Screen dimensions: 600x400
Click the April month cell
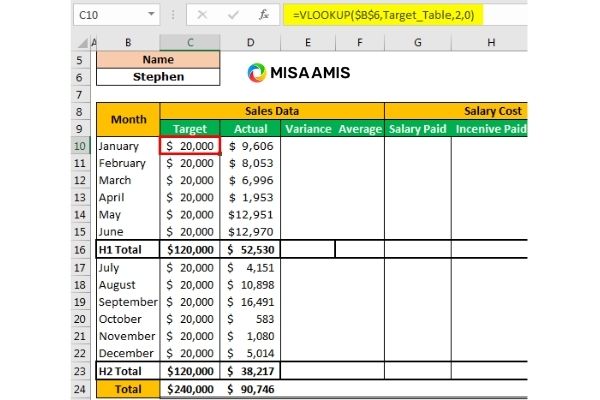click(128, 198)
